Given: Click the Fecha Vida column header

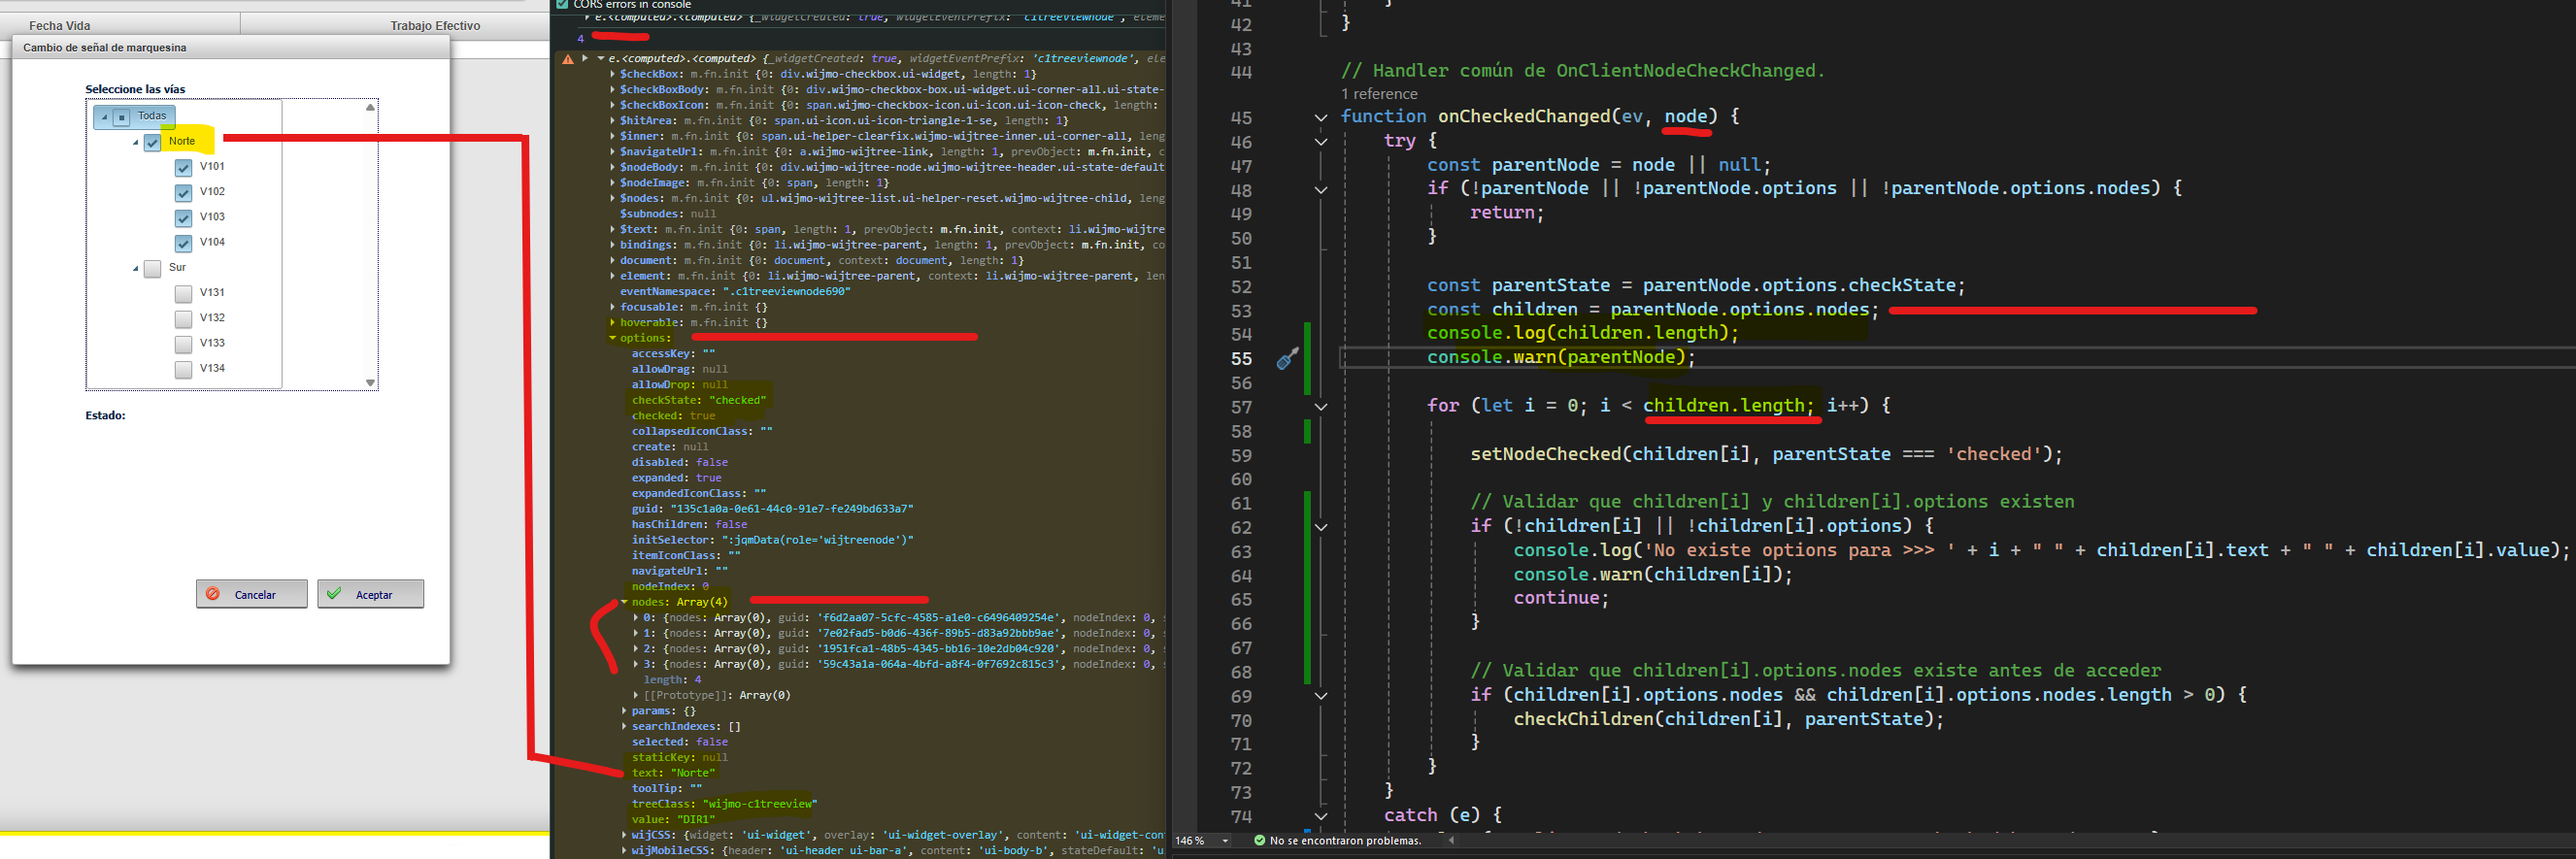Looking at the screenshot, I should pyautogui.click(x=60, y=25).
